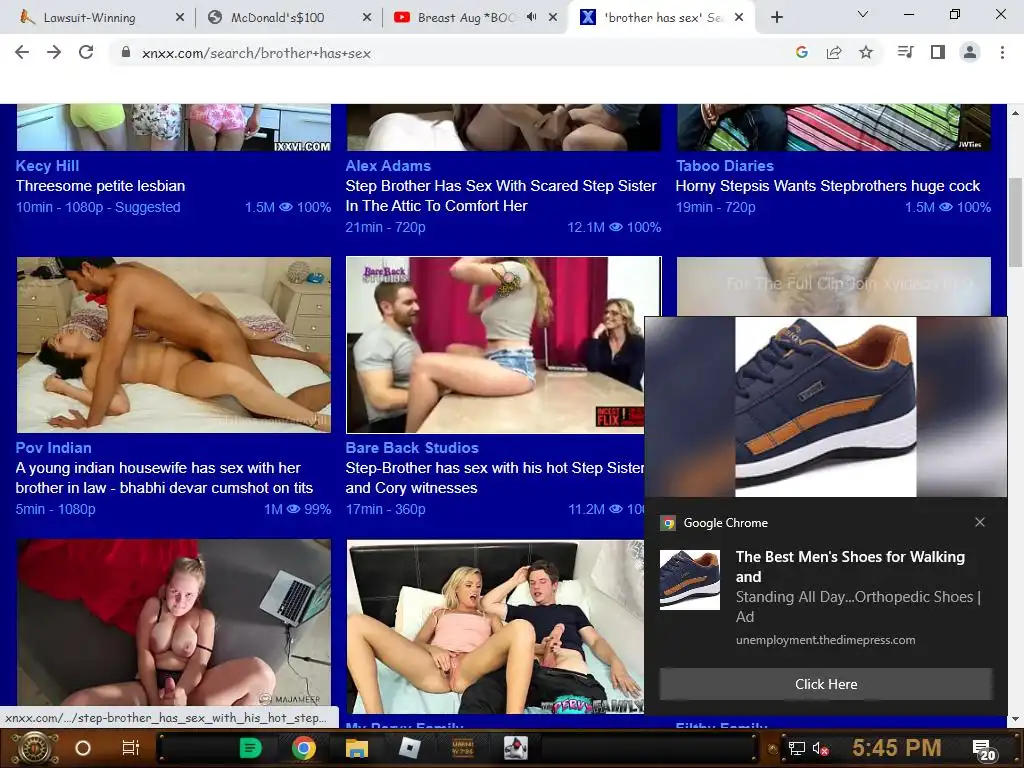Open the Taboo Diaries channel link

pos(724,166)
